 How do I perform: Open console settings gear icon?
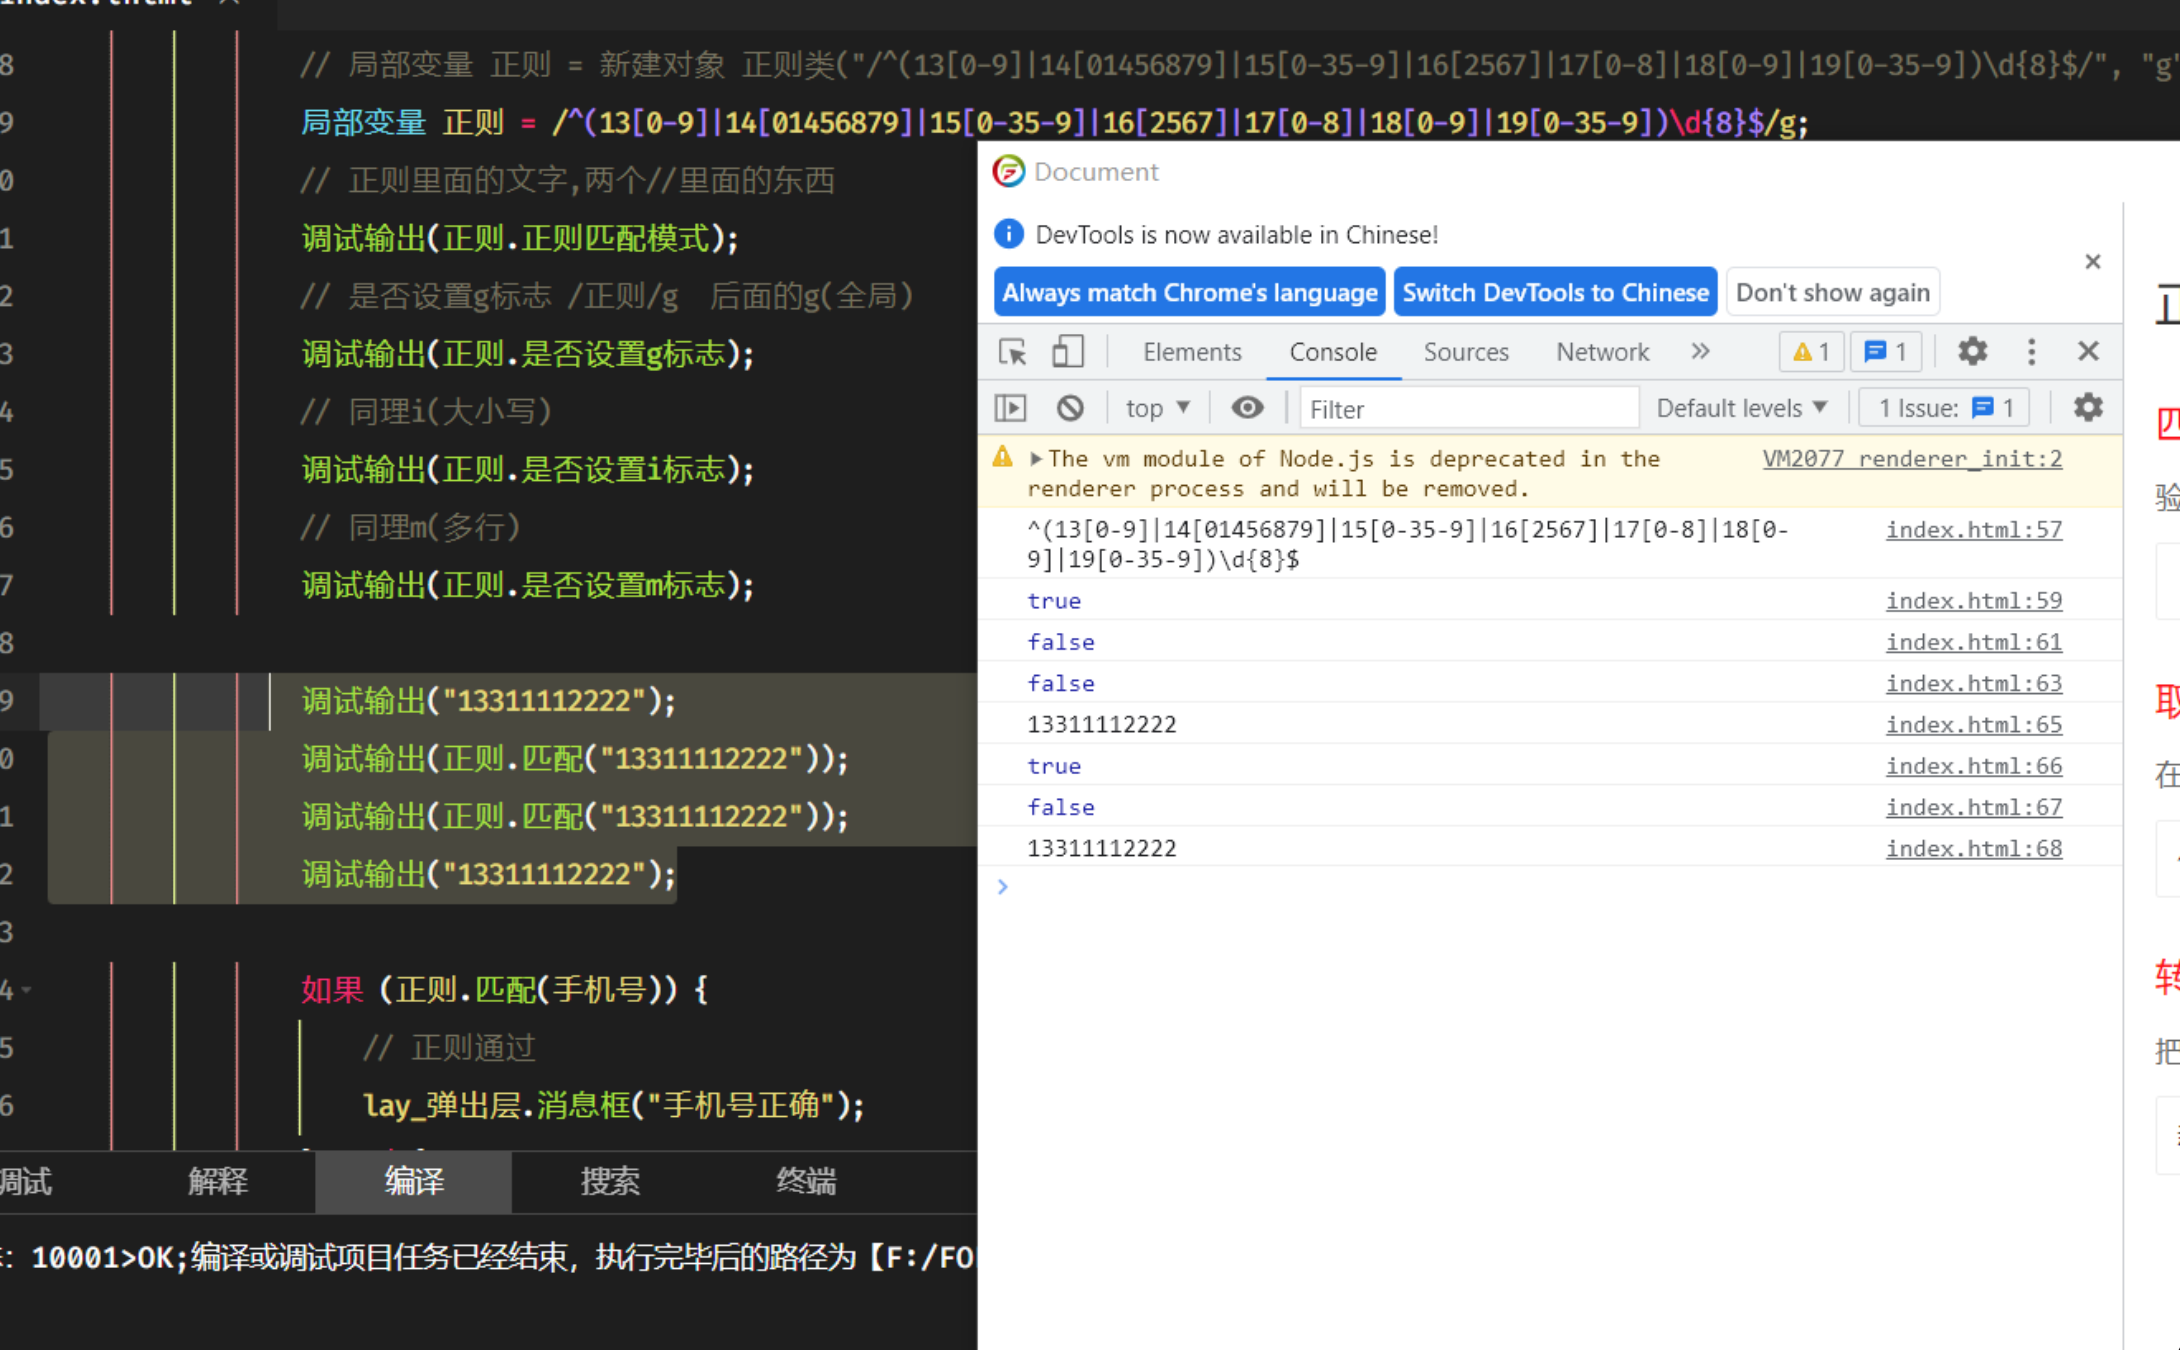2088,408
